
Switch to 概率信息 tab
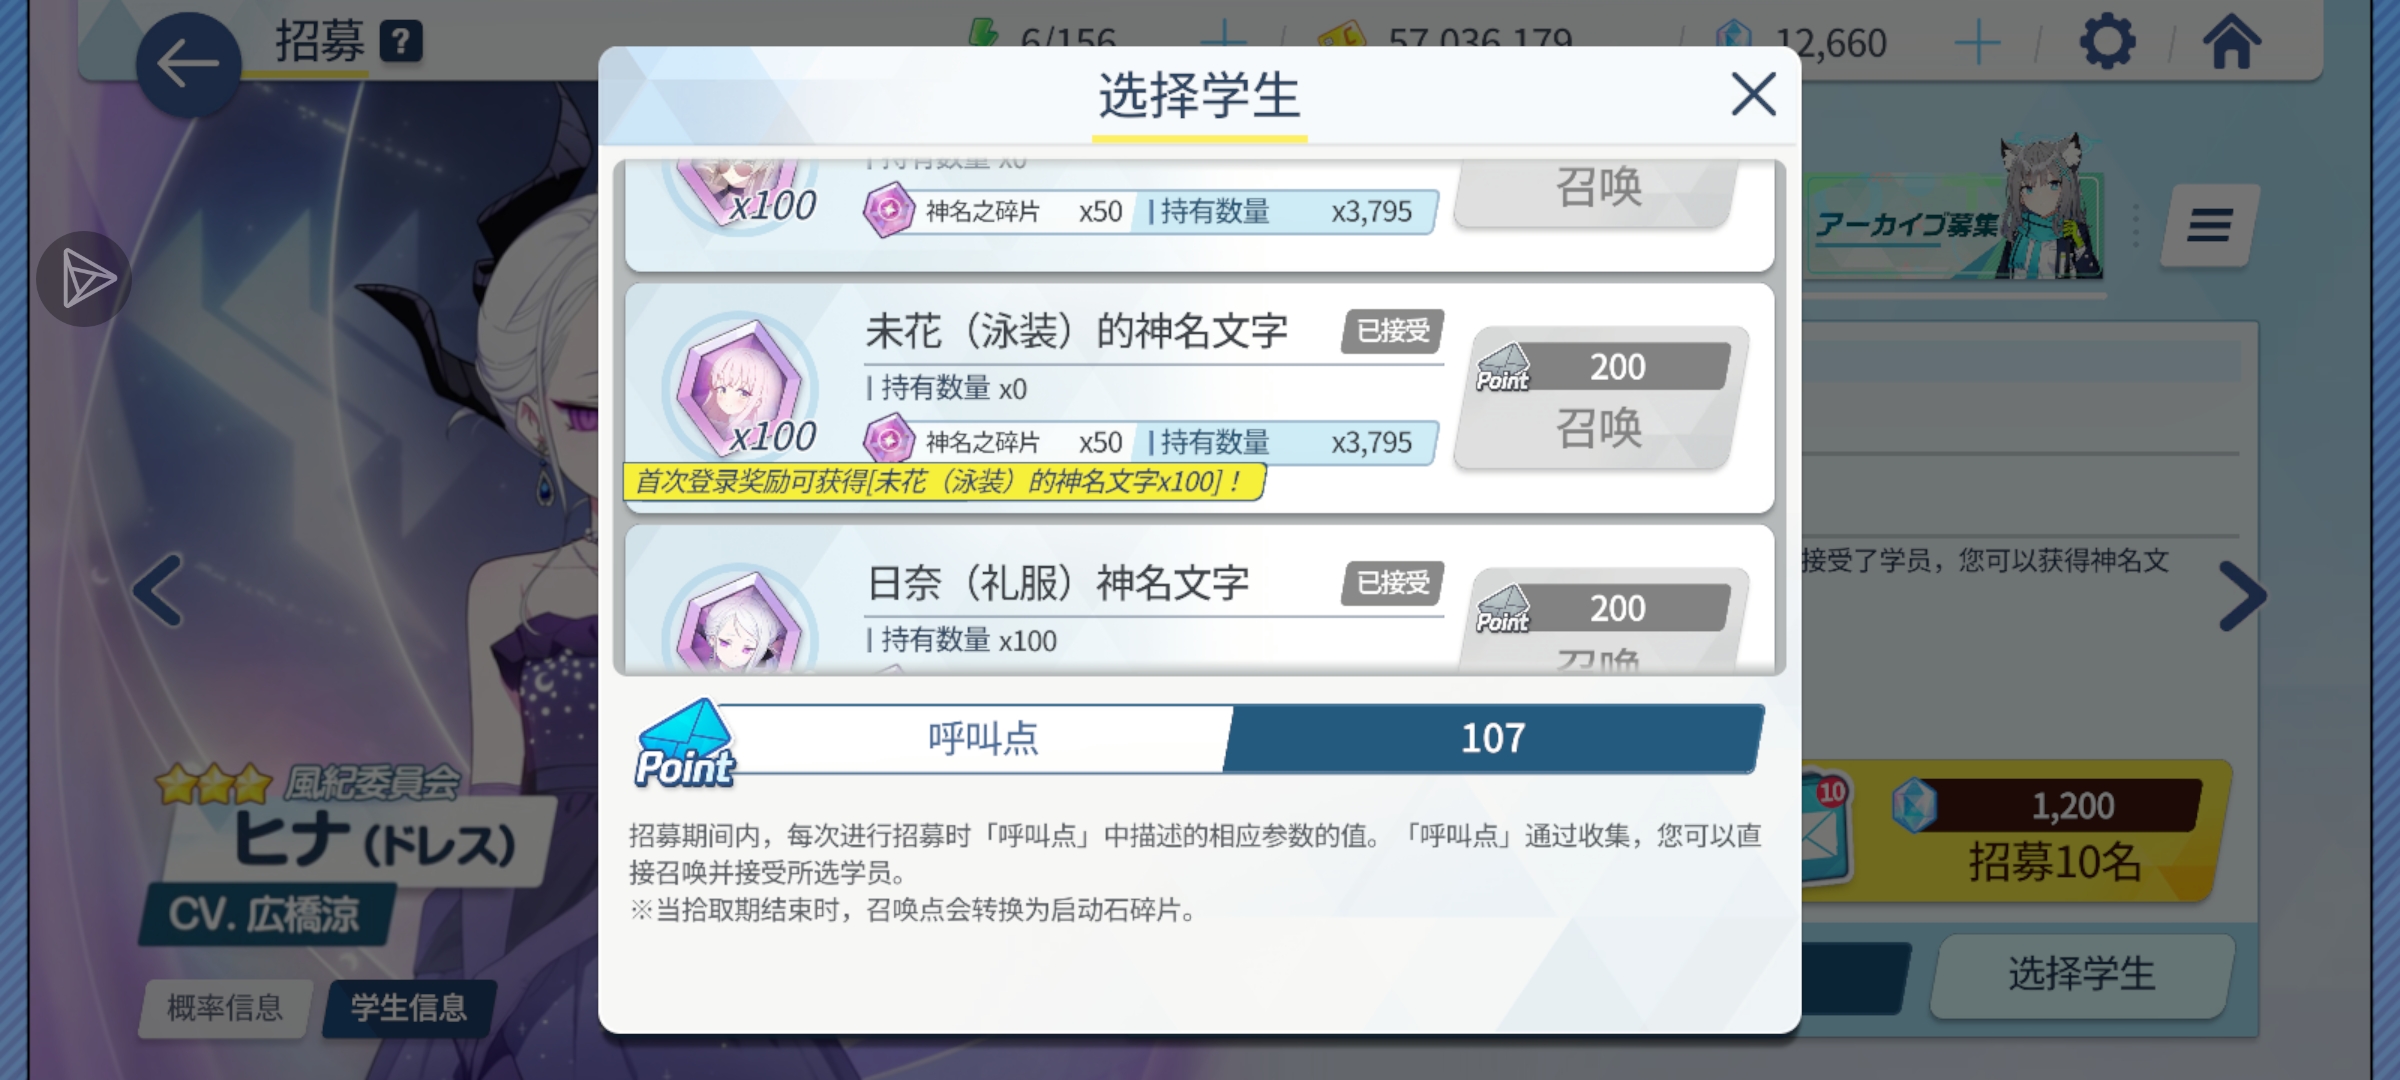(x=225, y=1007)
